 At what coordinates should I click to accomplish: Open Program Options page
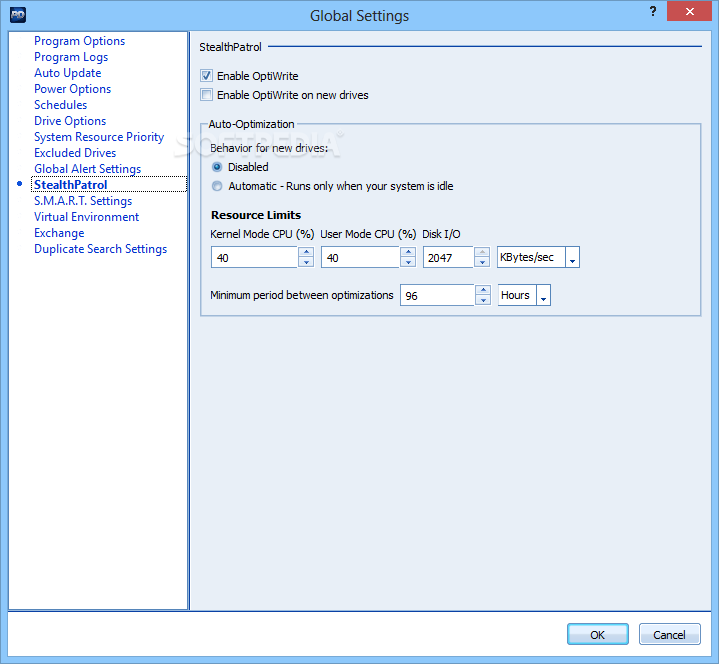79,41
